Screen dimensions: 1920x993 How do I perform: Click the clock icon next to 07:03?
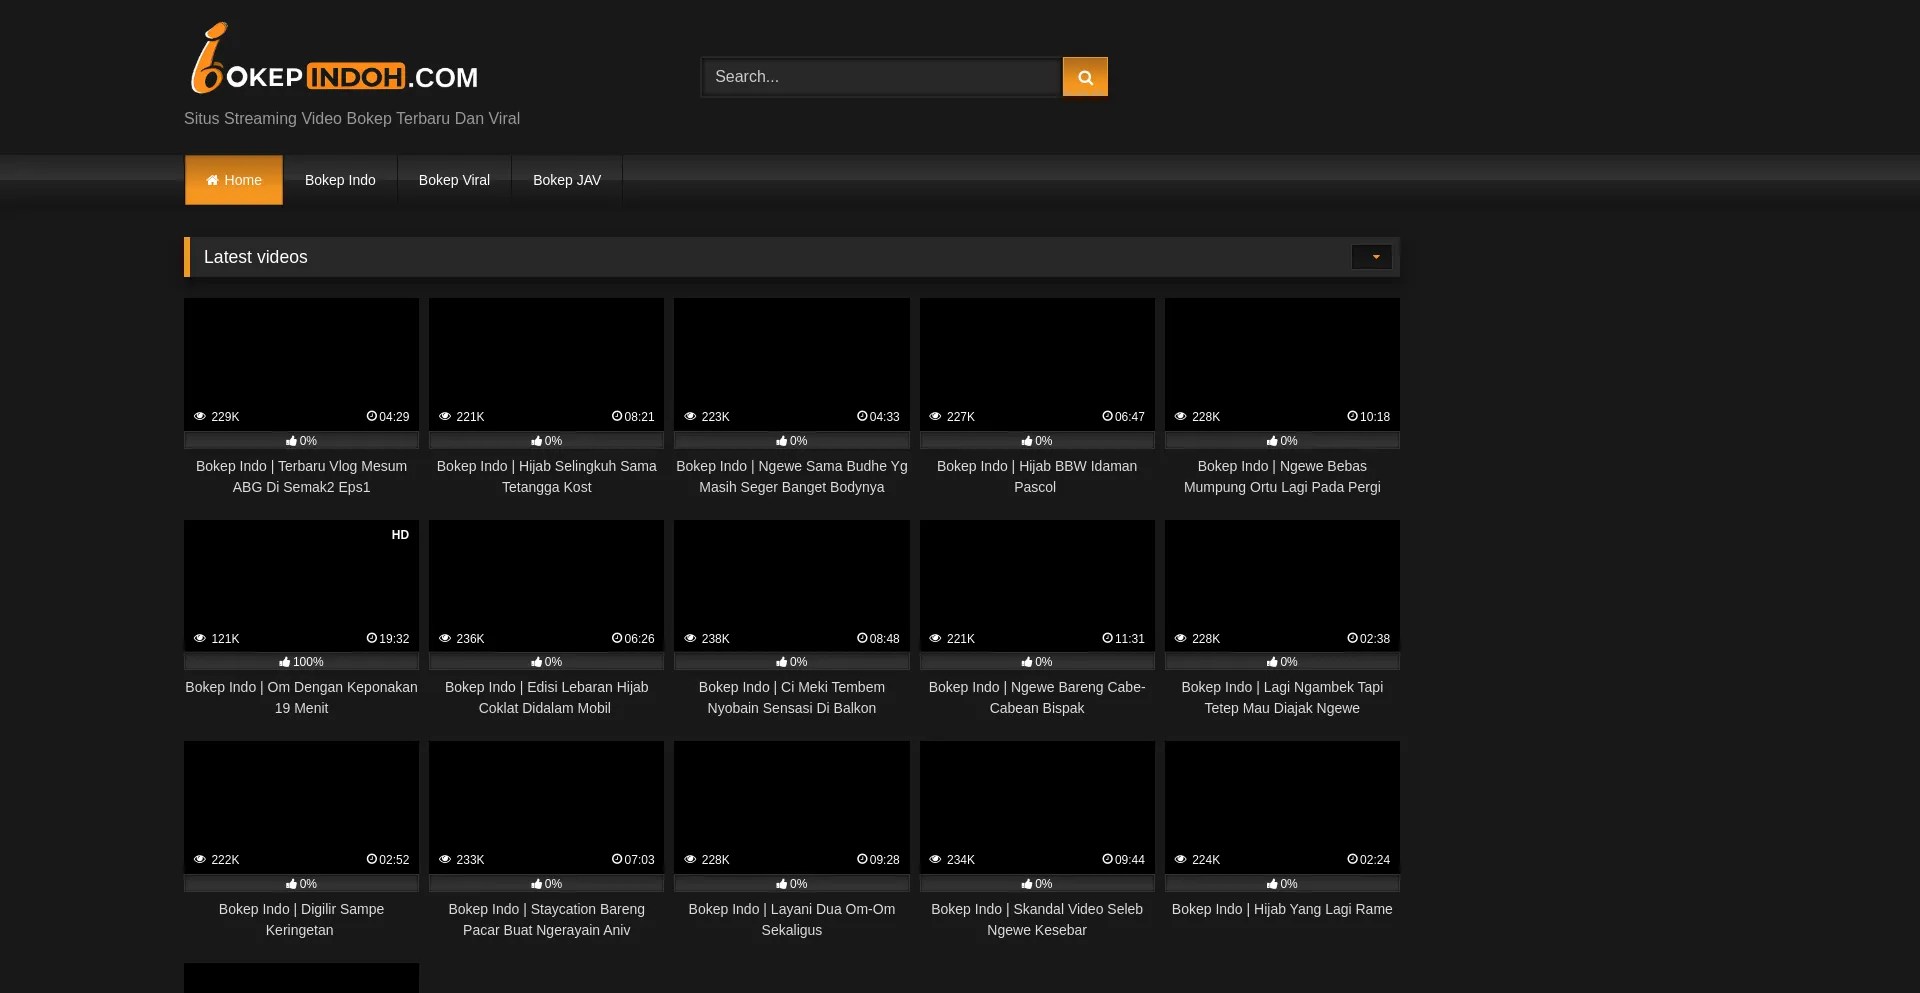[x=617, y=860]
